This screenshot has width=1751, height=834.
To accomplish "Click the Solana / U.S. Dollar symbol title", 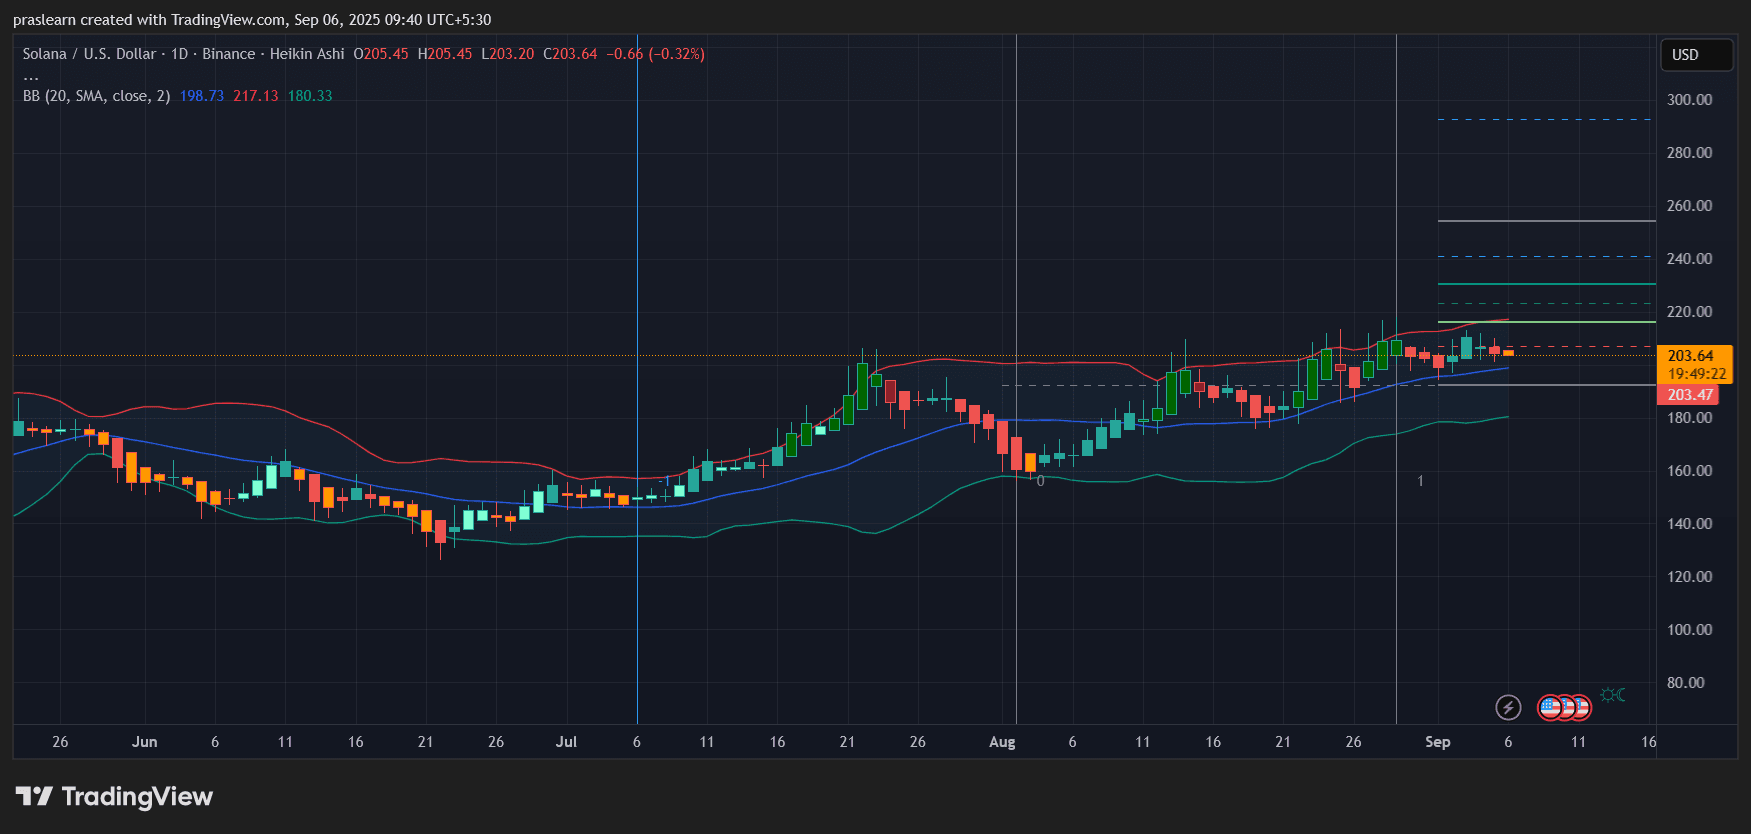I will [x=89, y=54].
